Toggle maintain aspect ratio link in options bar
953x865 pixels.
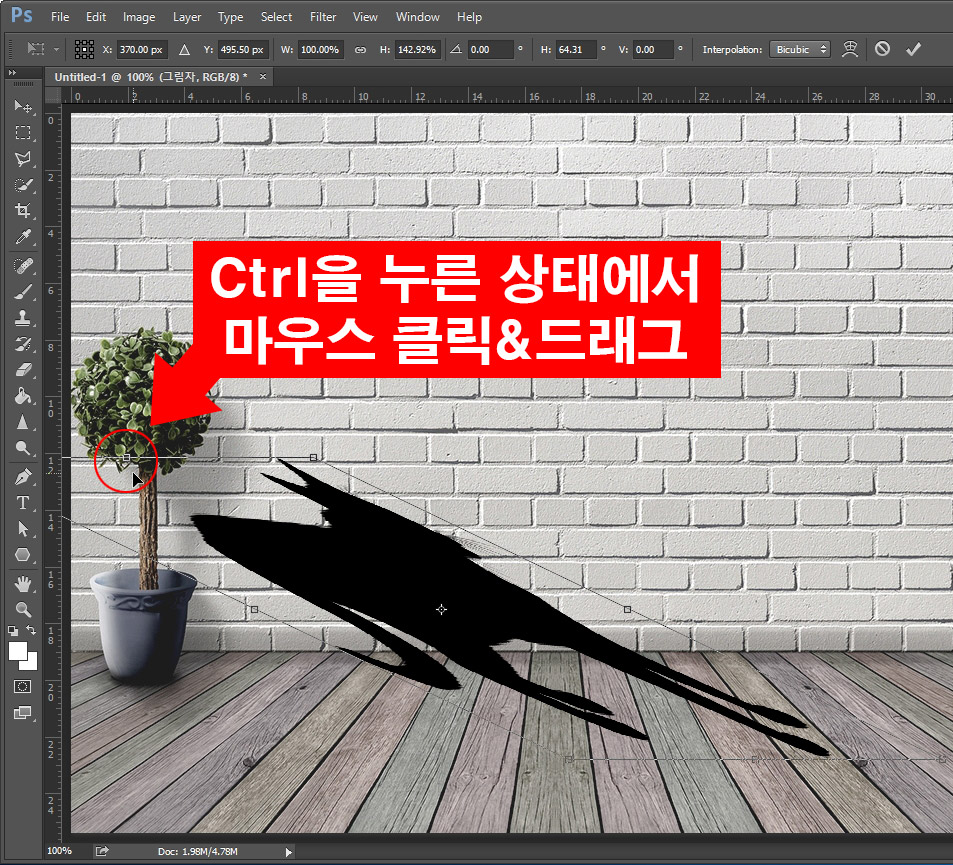click(359, 48)
